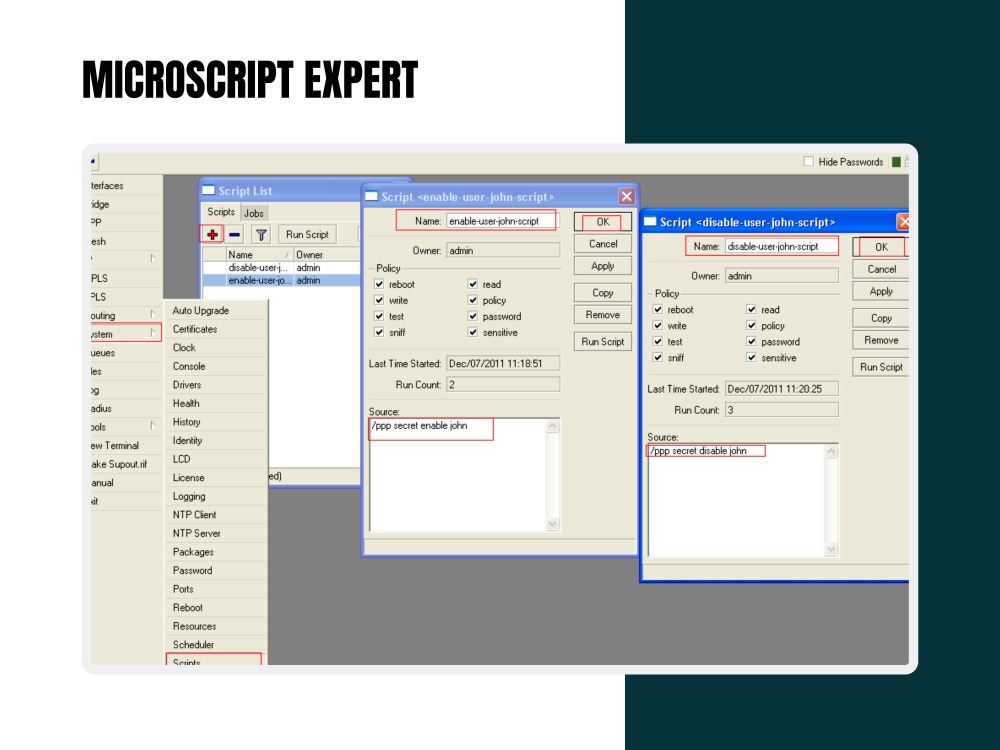Expand the Routing submenu arrow in sidebar

[x=152, y=314]
